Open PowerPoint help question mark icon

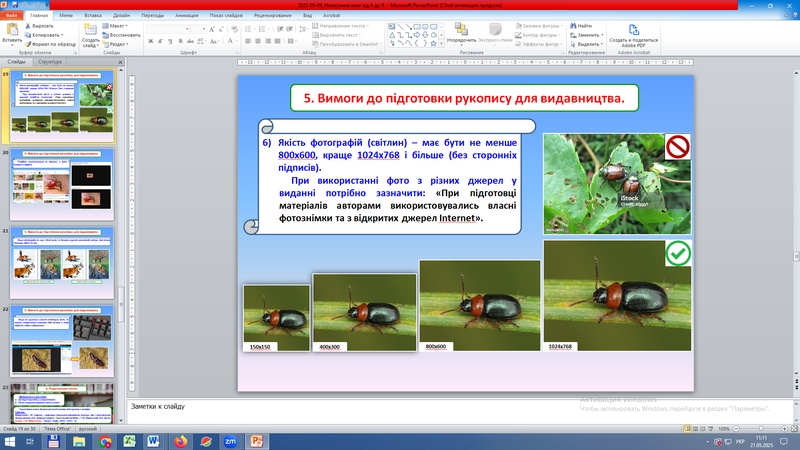795,15
